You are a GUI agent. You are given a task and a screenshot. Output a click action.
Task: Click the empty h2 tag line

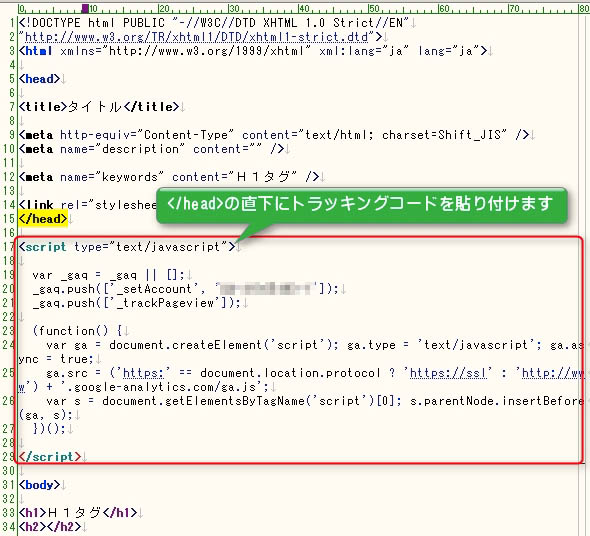click(x=50, y=527)
